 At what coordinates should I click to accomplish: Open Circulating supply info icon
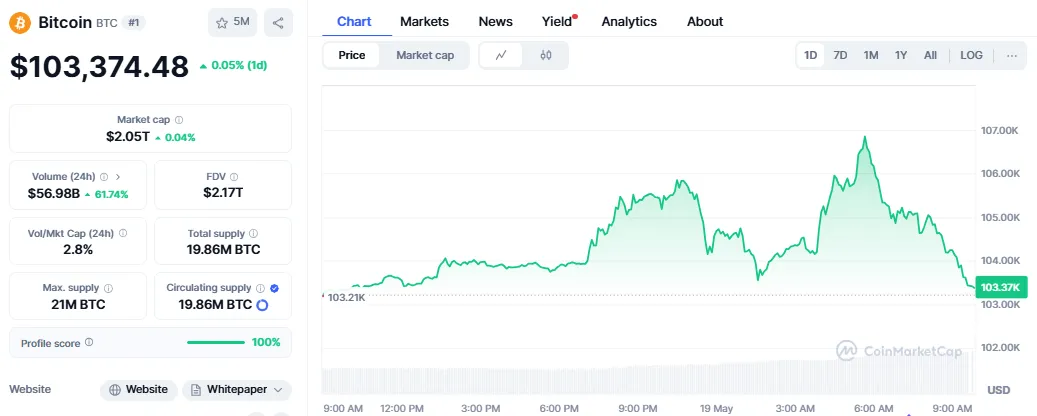(261, 288)
